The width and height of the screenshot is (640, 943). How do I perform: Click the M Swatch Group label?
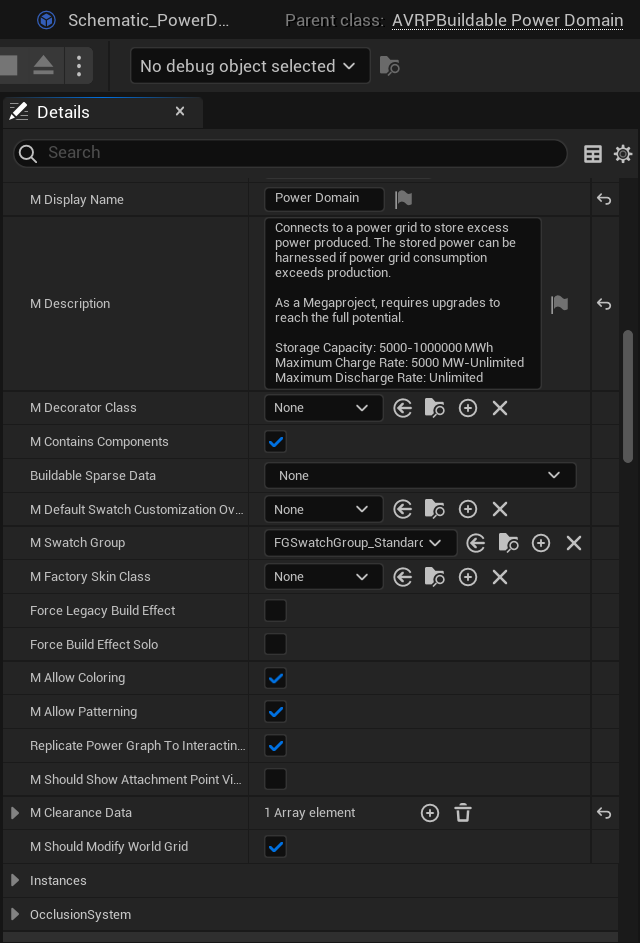[78, 543]
